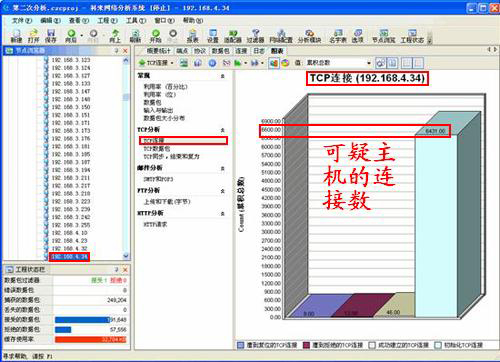Viewport: 500px width, 362px height.
Task: Click the 向上 (Up) toolbar icon
Action: point(115,36)
